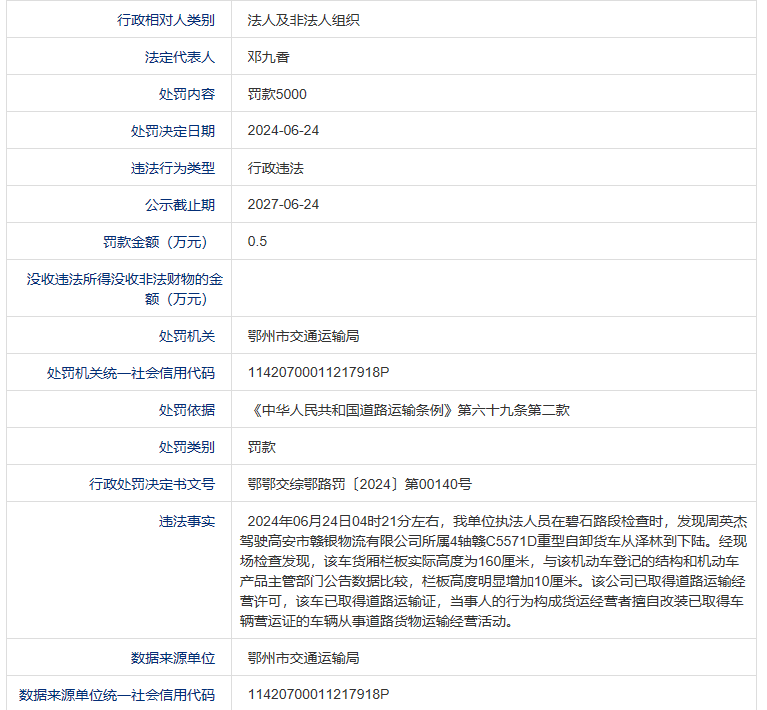This screenshot has width=767, height=710.
Task: Click the 违法行为类型 label
Action: [x=173, y=168]
